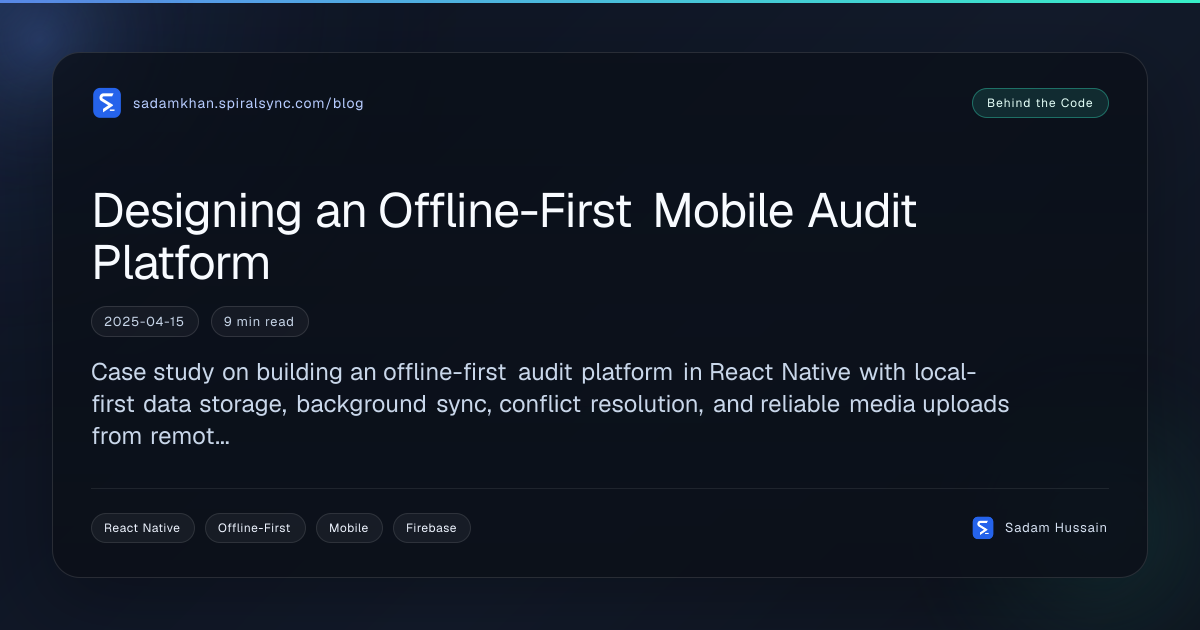Click the blue logo icon beside the blog URL
The height and width of the screenshot is (630, 1200).
[x=107, y=103]
